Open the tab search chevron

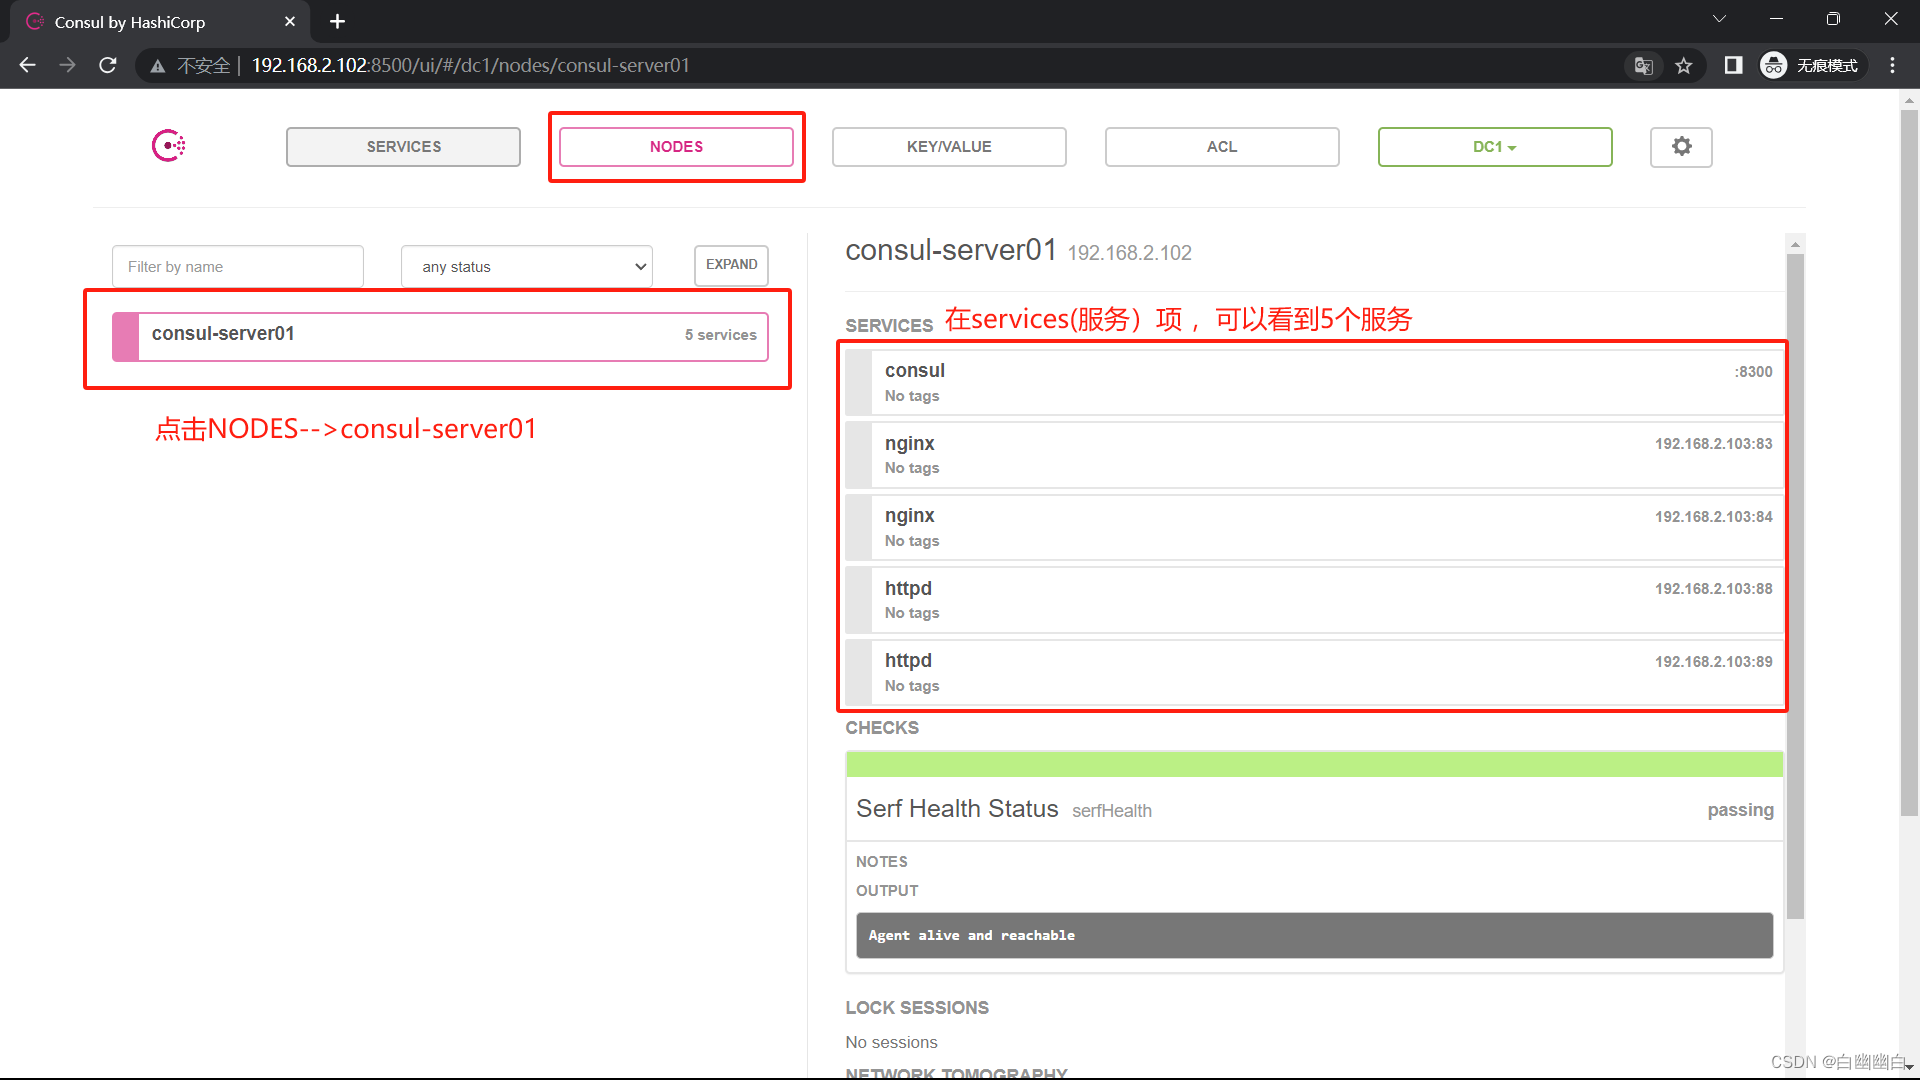[x=1720, y=19]
